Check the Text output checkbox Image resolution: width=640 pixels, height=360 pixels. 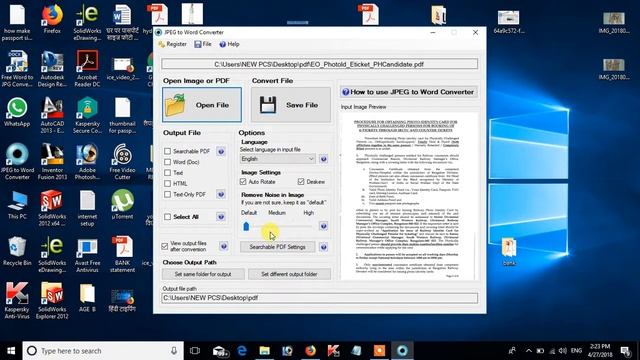pos(167,173)
